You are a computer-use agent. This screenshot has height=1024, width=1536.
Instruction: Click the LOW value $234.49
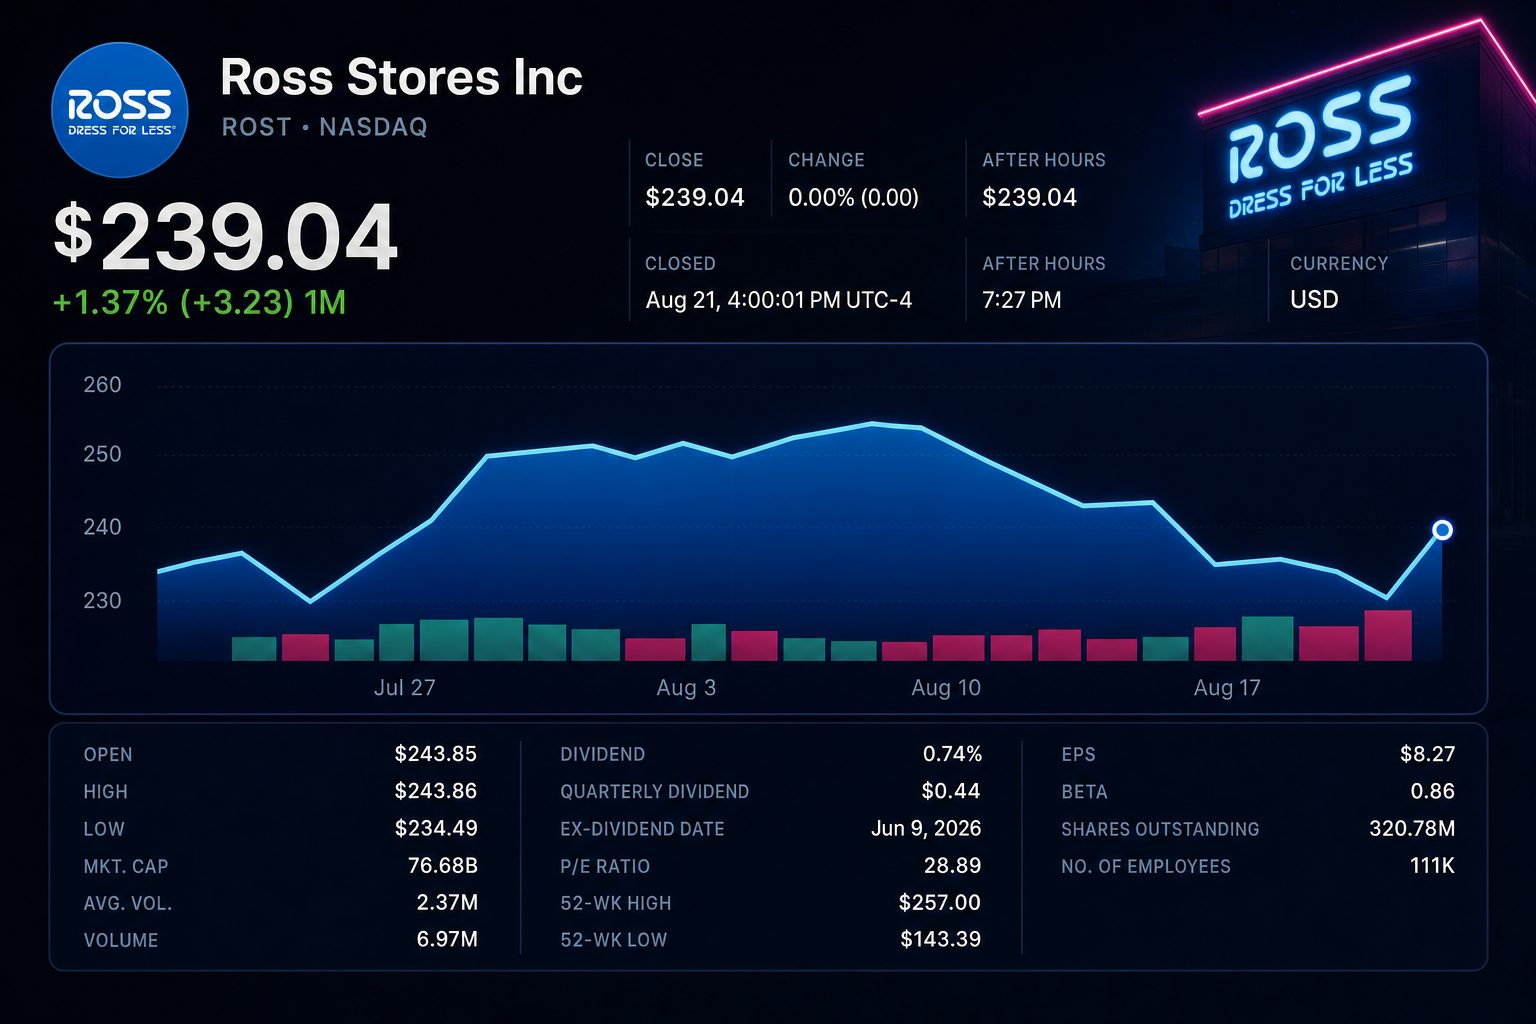coord(436,828)
